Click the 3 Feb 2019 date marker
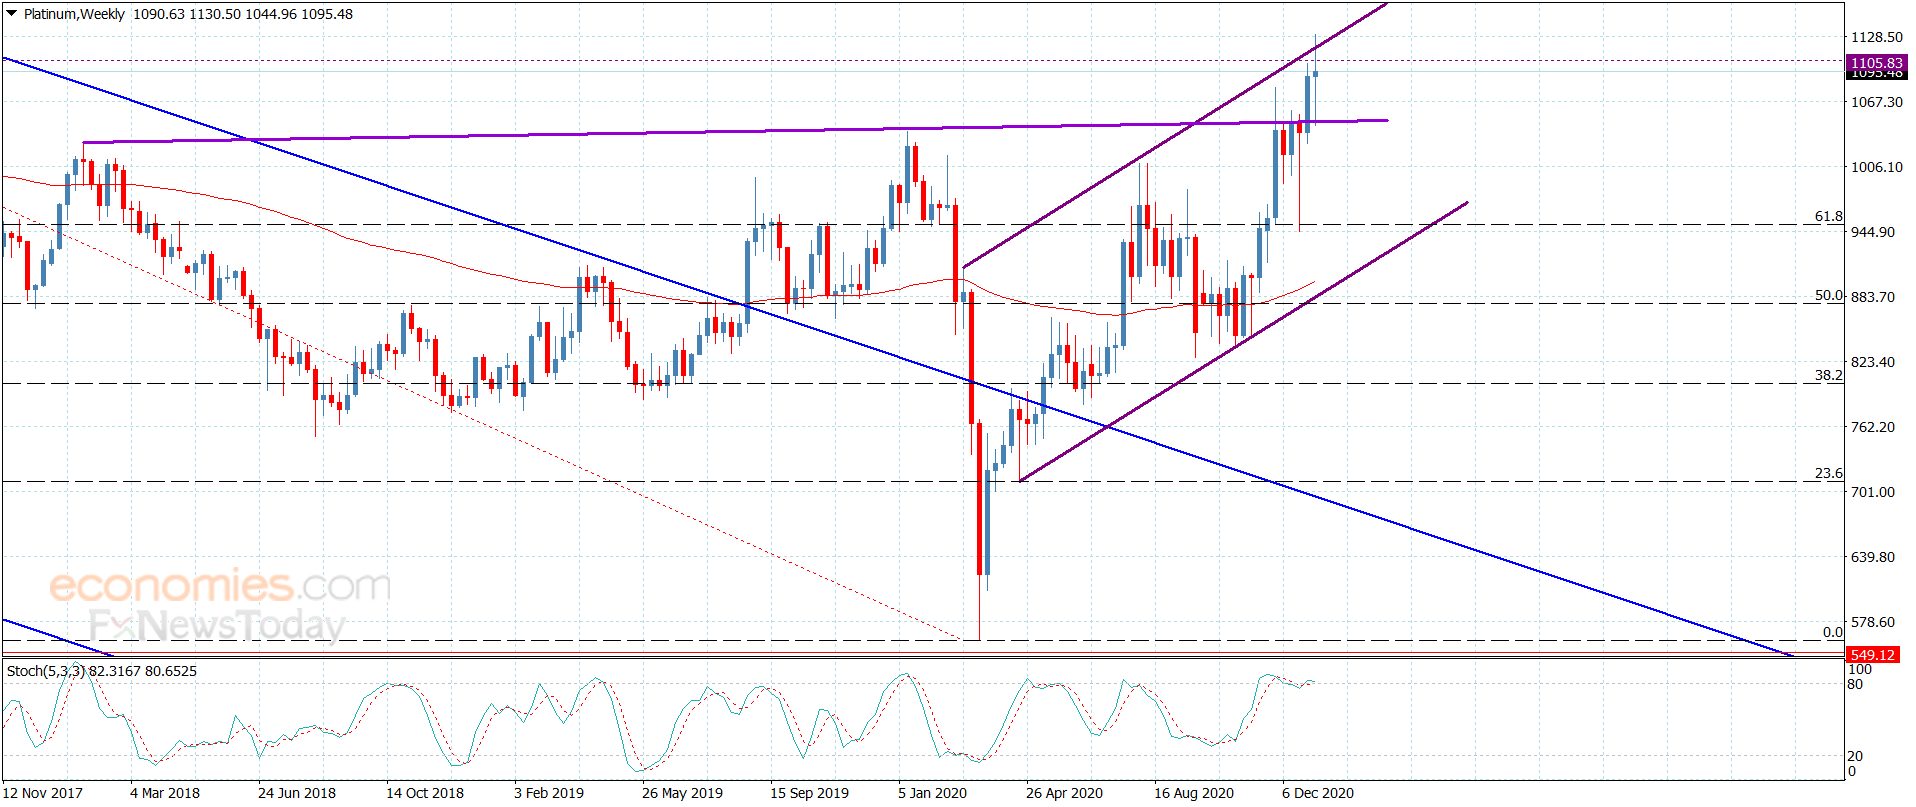 click(x=549, y=793)
